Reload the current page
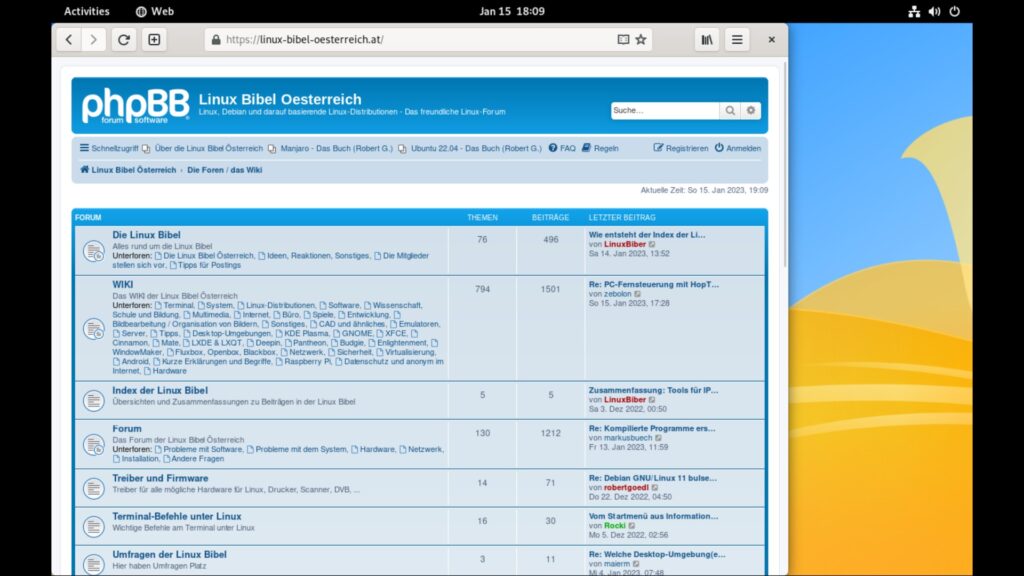The image size is (1024, 576). click(123, 40)
